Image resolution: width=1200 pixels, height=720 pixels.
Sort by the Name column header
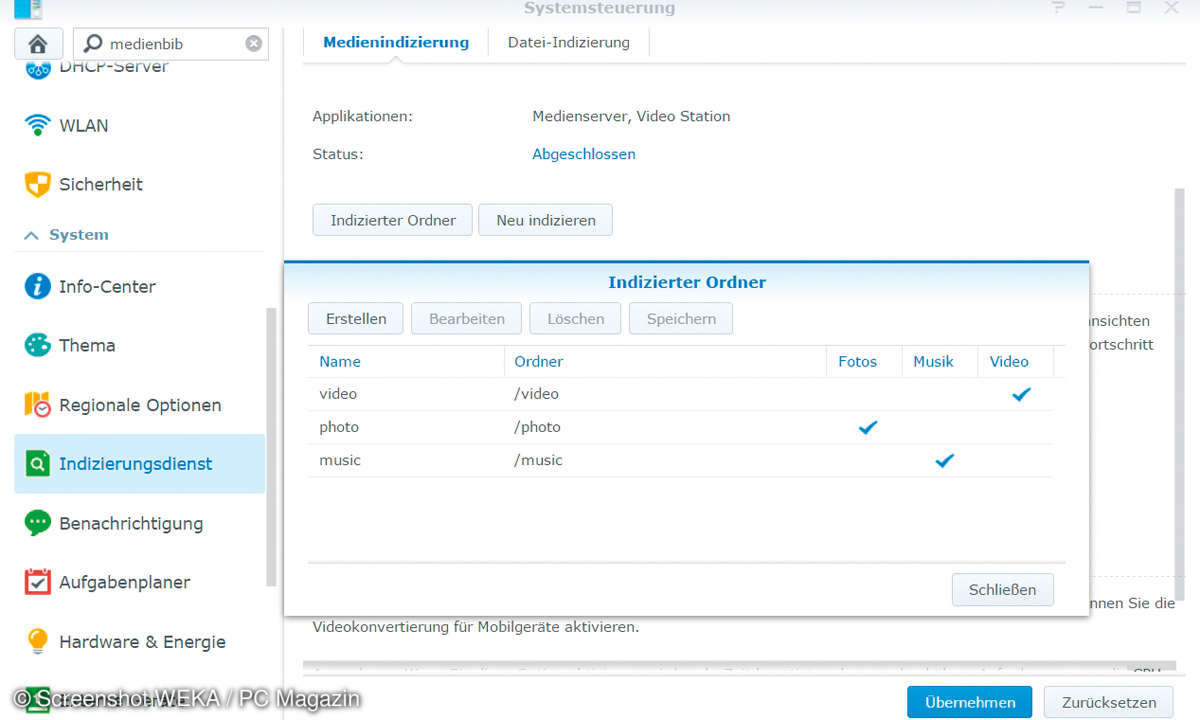[x=406, y=362]
